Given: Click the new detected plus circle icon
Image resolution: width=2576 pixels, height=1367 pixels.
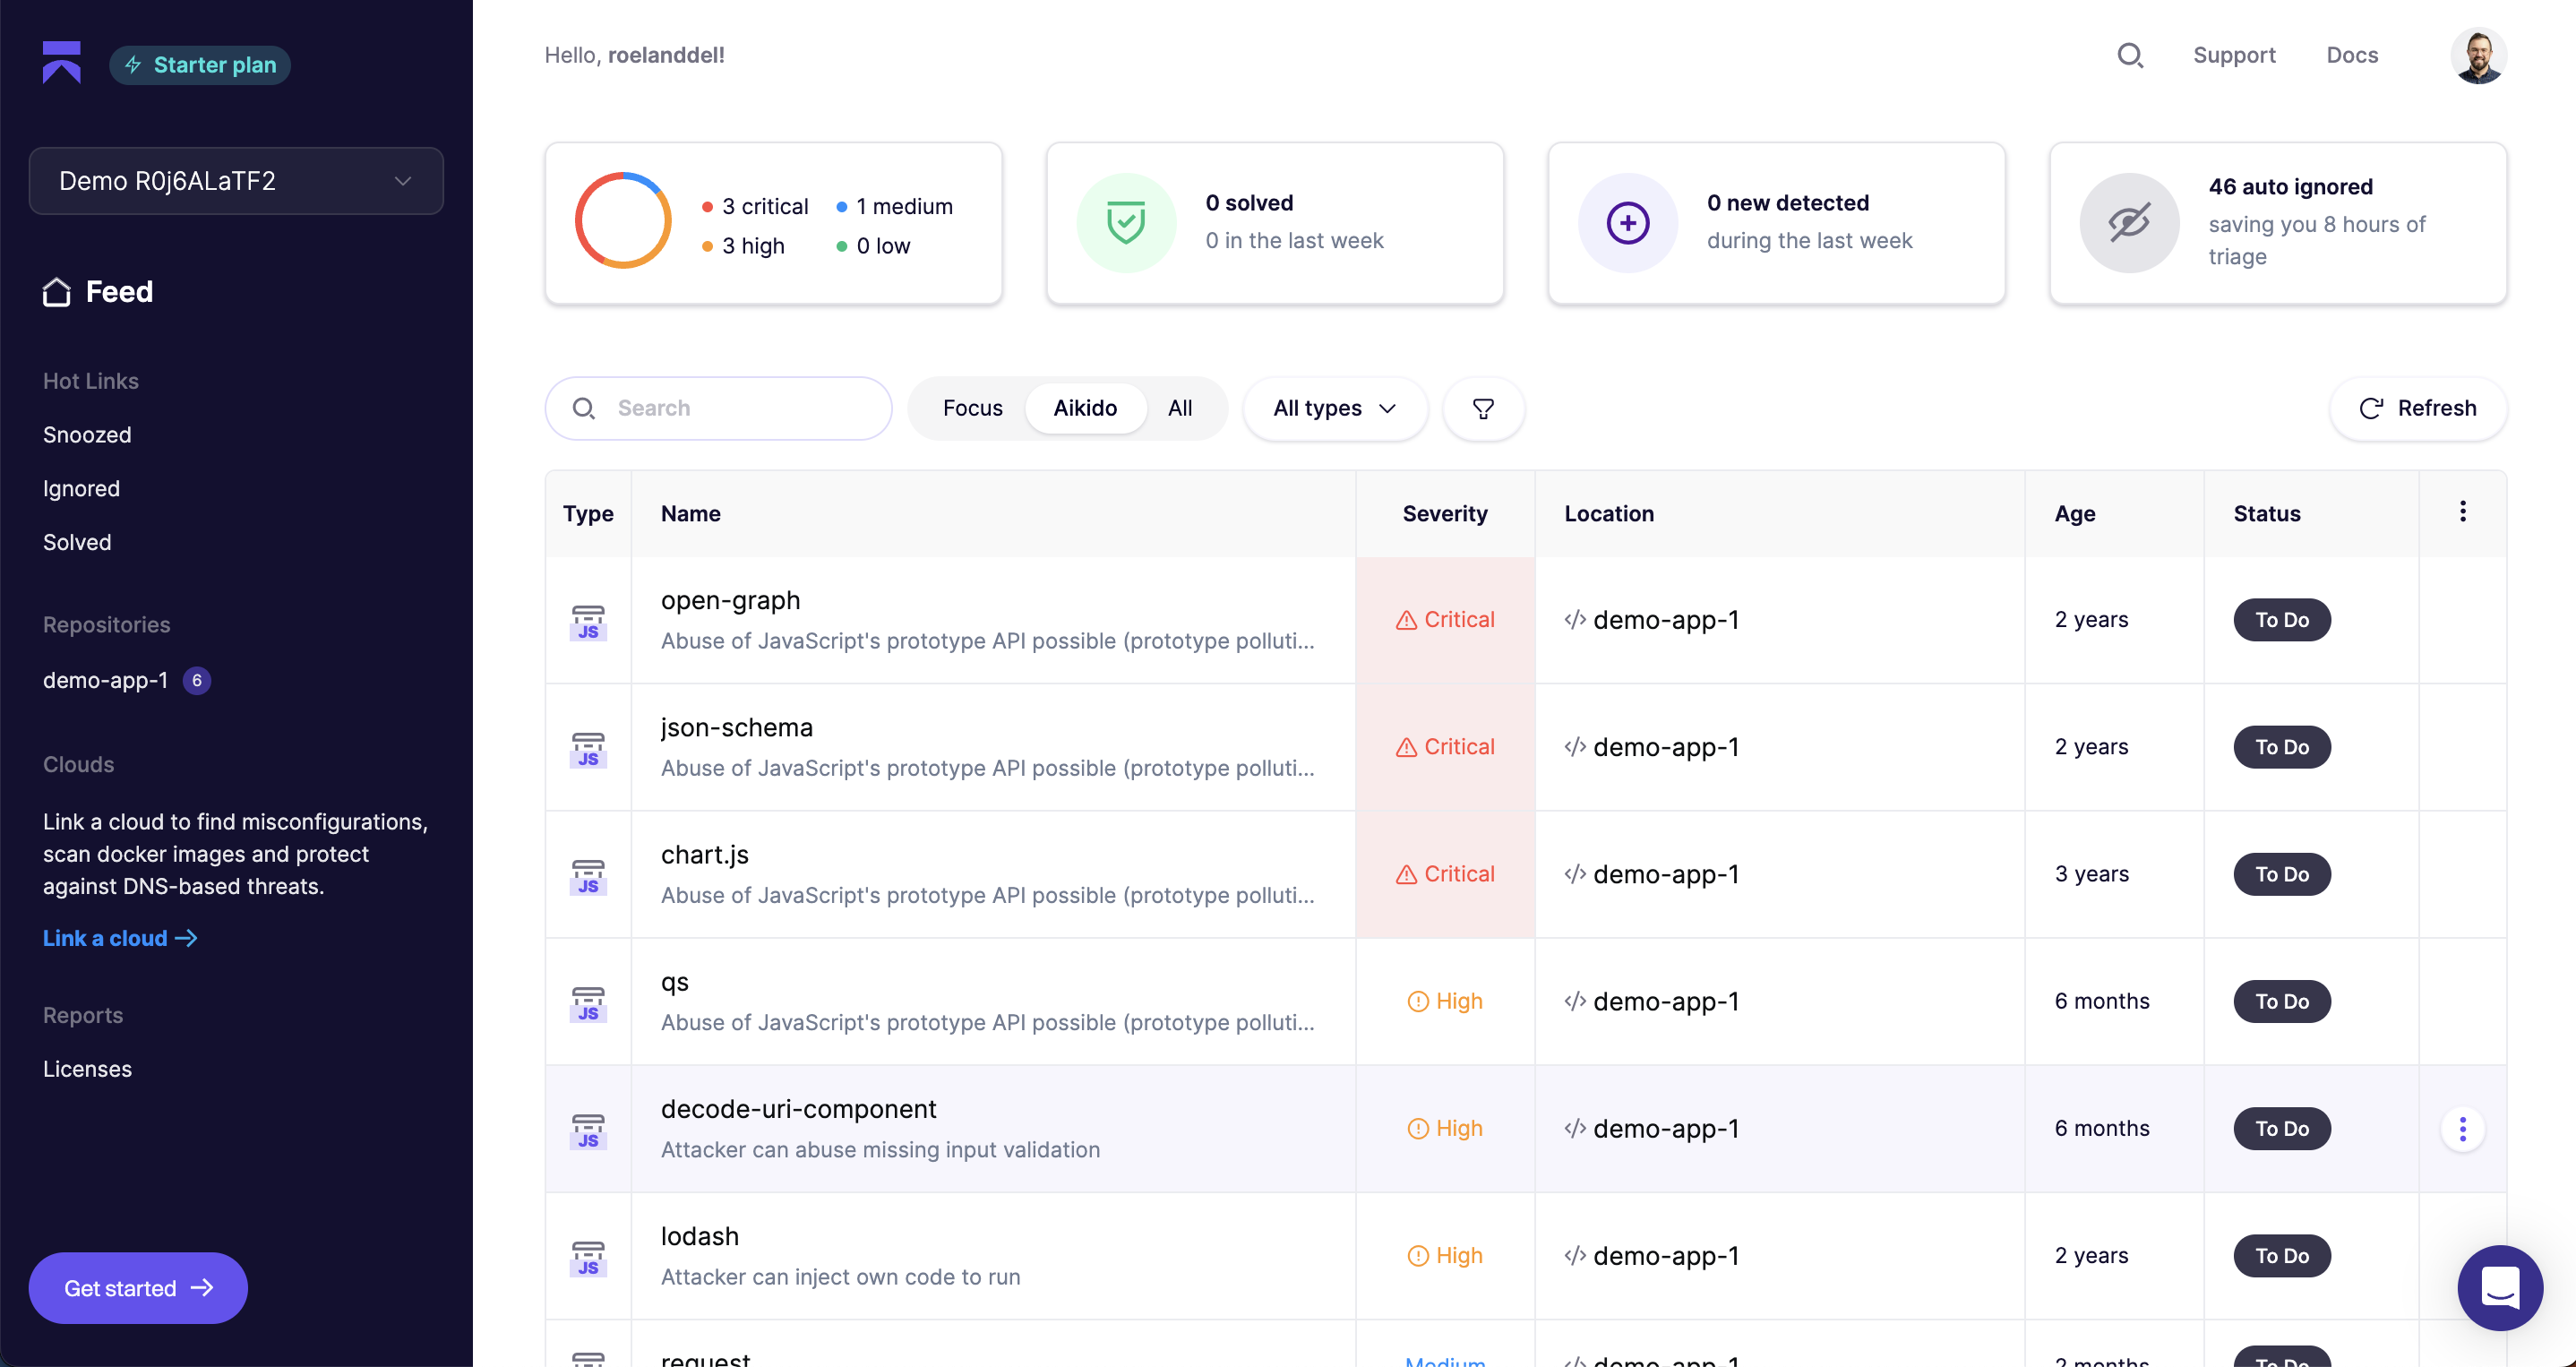Looking at the screenshot, I should pos(1627,222).
